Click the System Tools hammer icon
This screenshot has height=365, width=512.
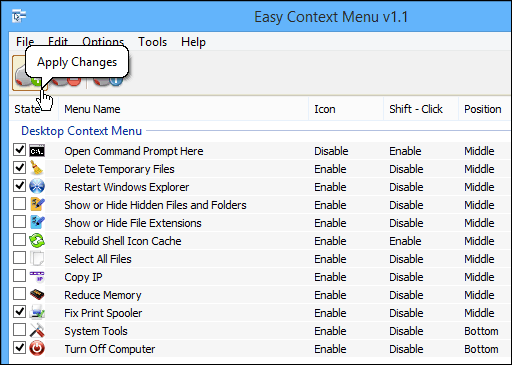click(37, 330)
